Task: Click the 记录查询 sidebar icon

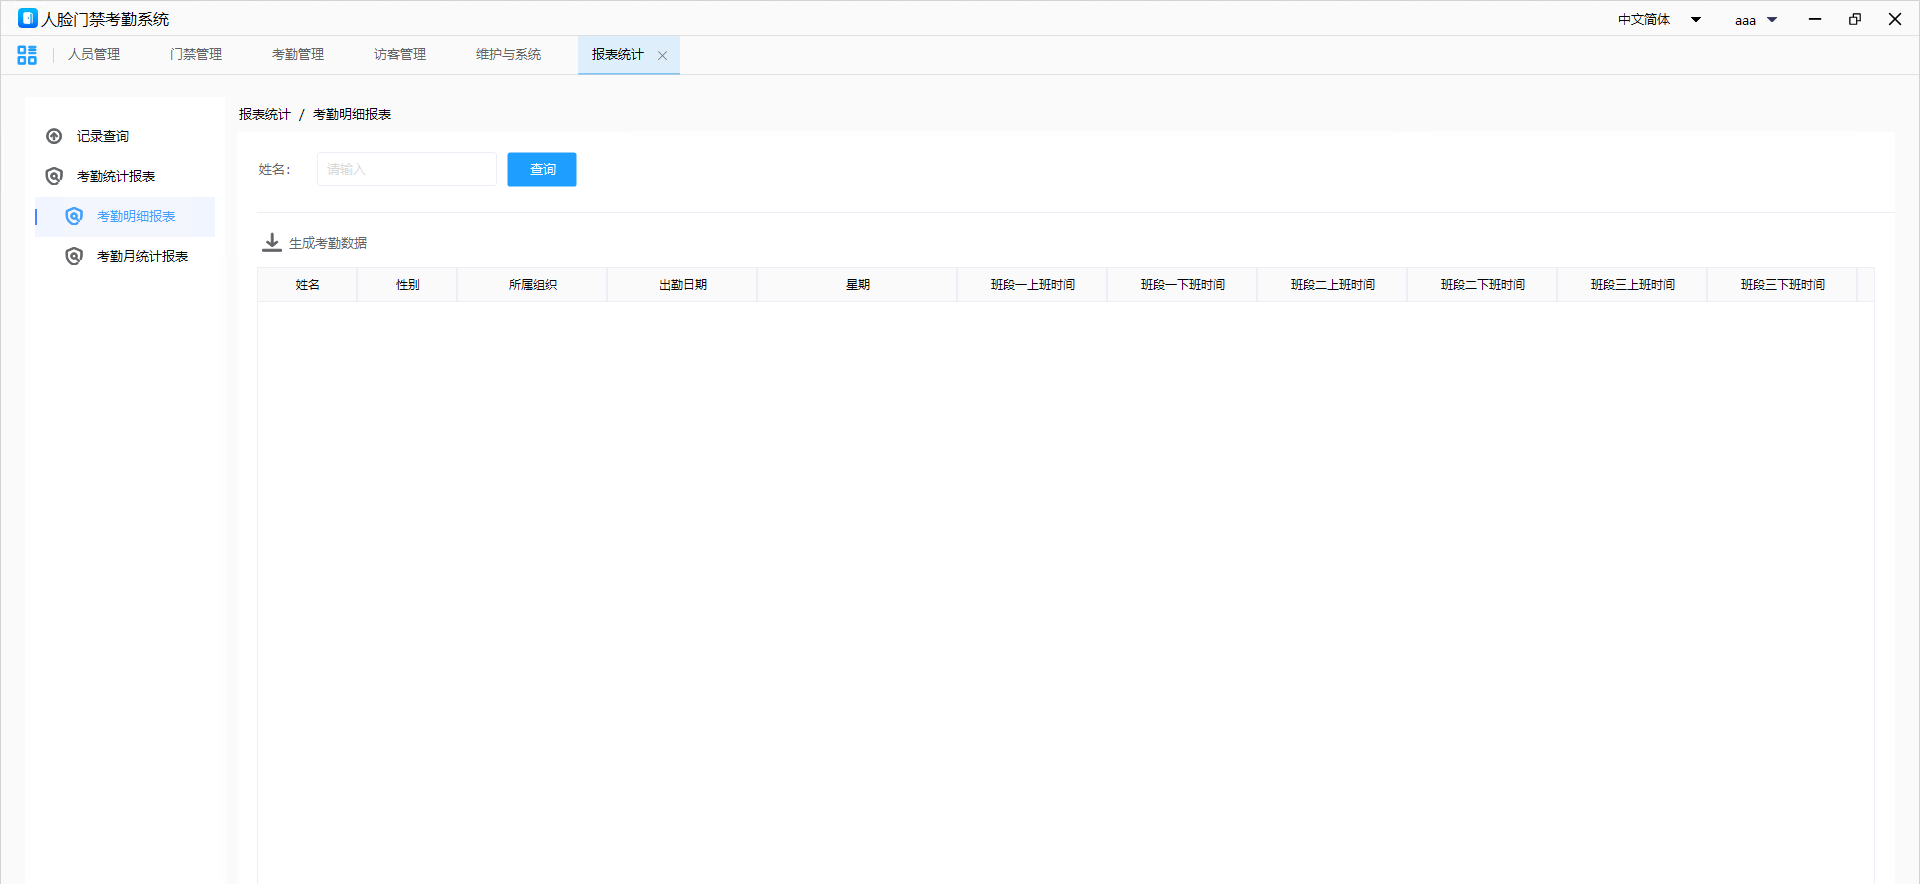Action: [54, 136]
